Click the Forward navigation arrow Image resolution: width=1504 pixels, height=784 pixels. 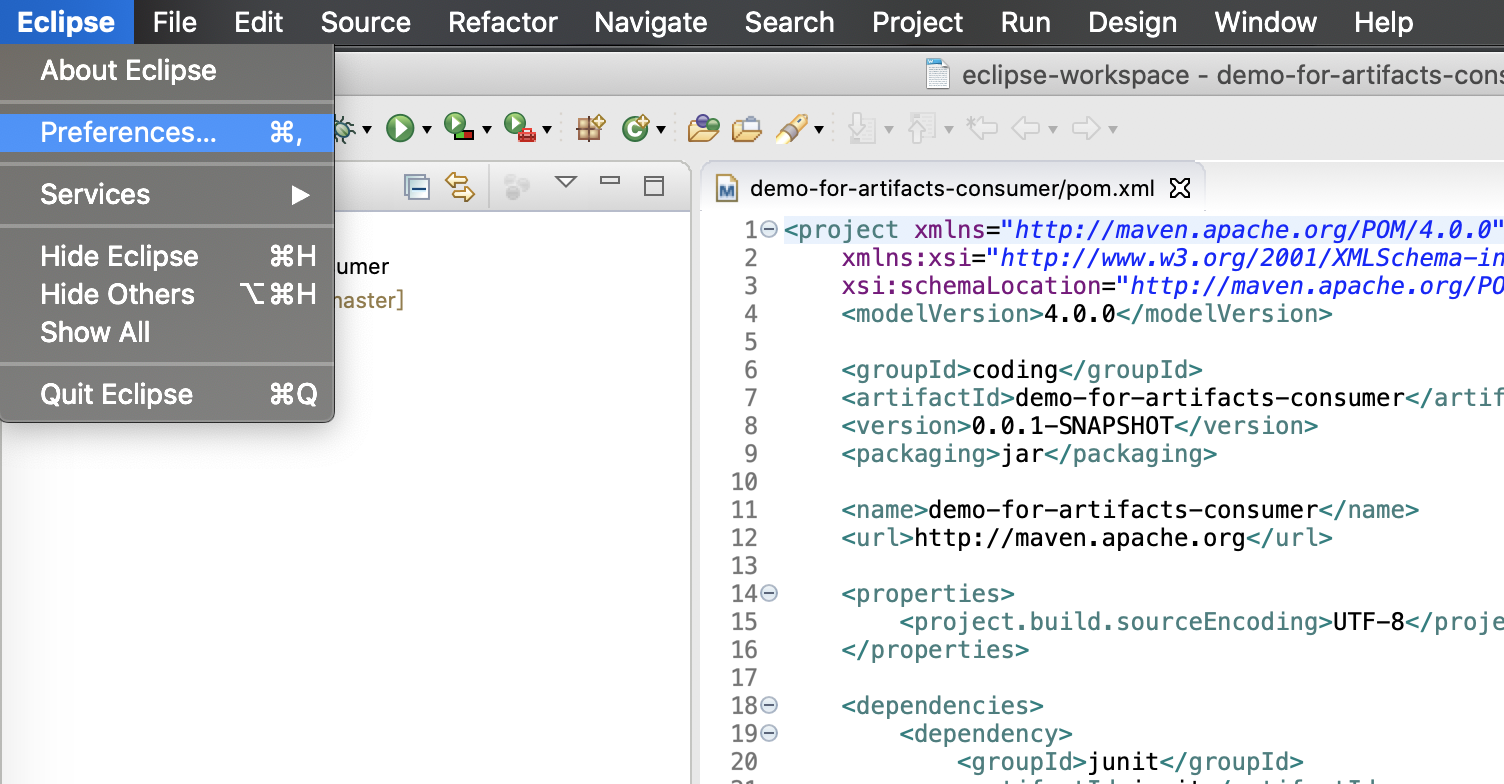click(1086, 128)
